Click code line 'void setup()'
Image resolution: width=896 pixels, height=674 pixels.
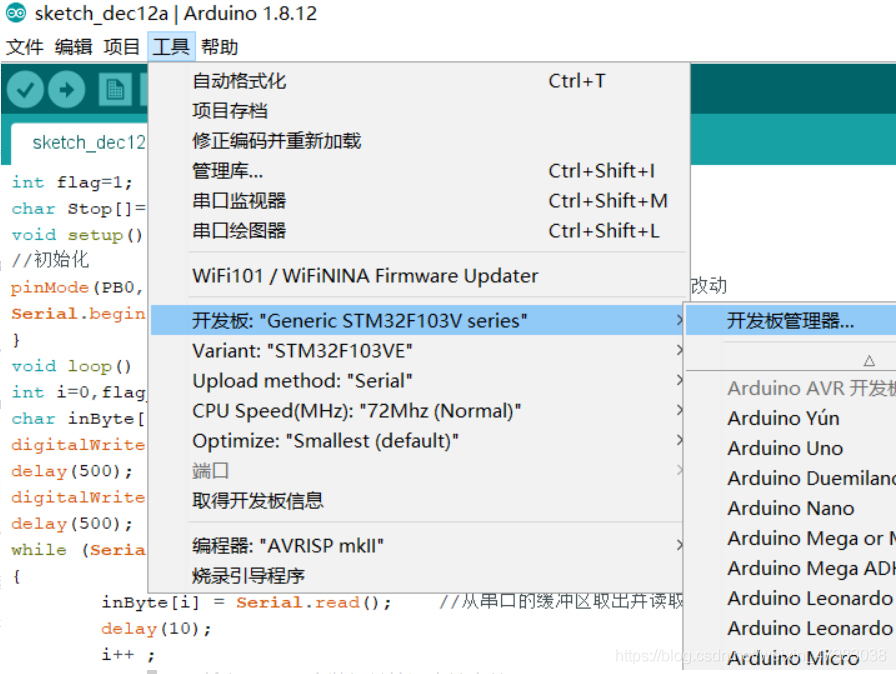pos(77,235)
